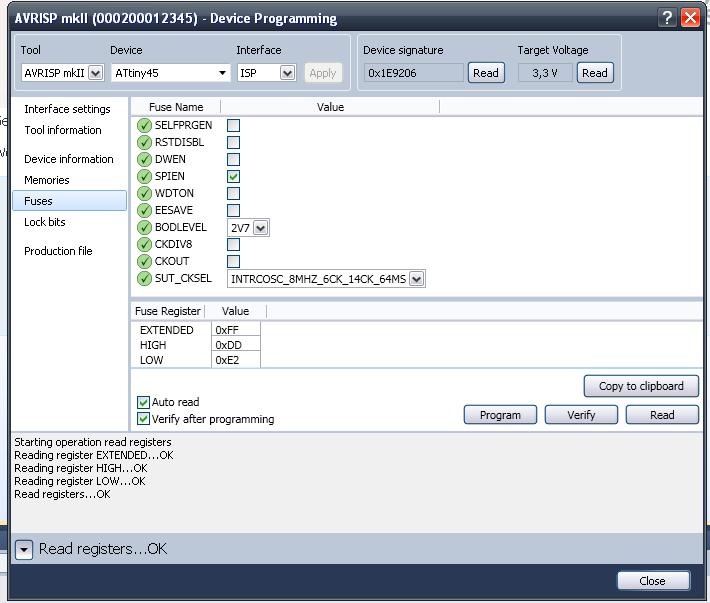Enable the DWEN fuse checkbox
The image size is (710, 603).
[x=233, y=159]
